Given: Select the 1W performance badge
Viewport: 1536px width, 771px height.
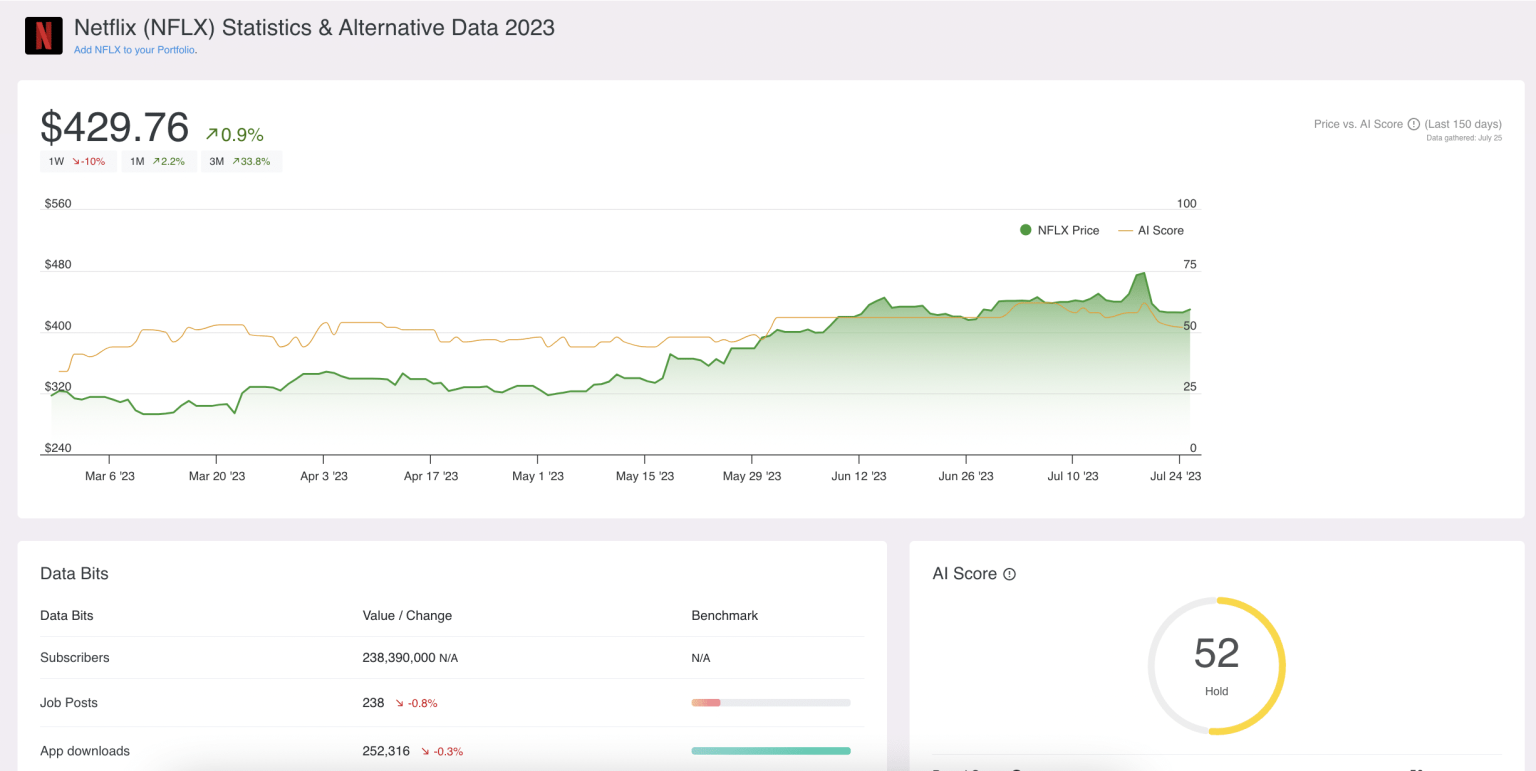Looking at the screenshot, I should pos(77,161).
